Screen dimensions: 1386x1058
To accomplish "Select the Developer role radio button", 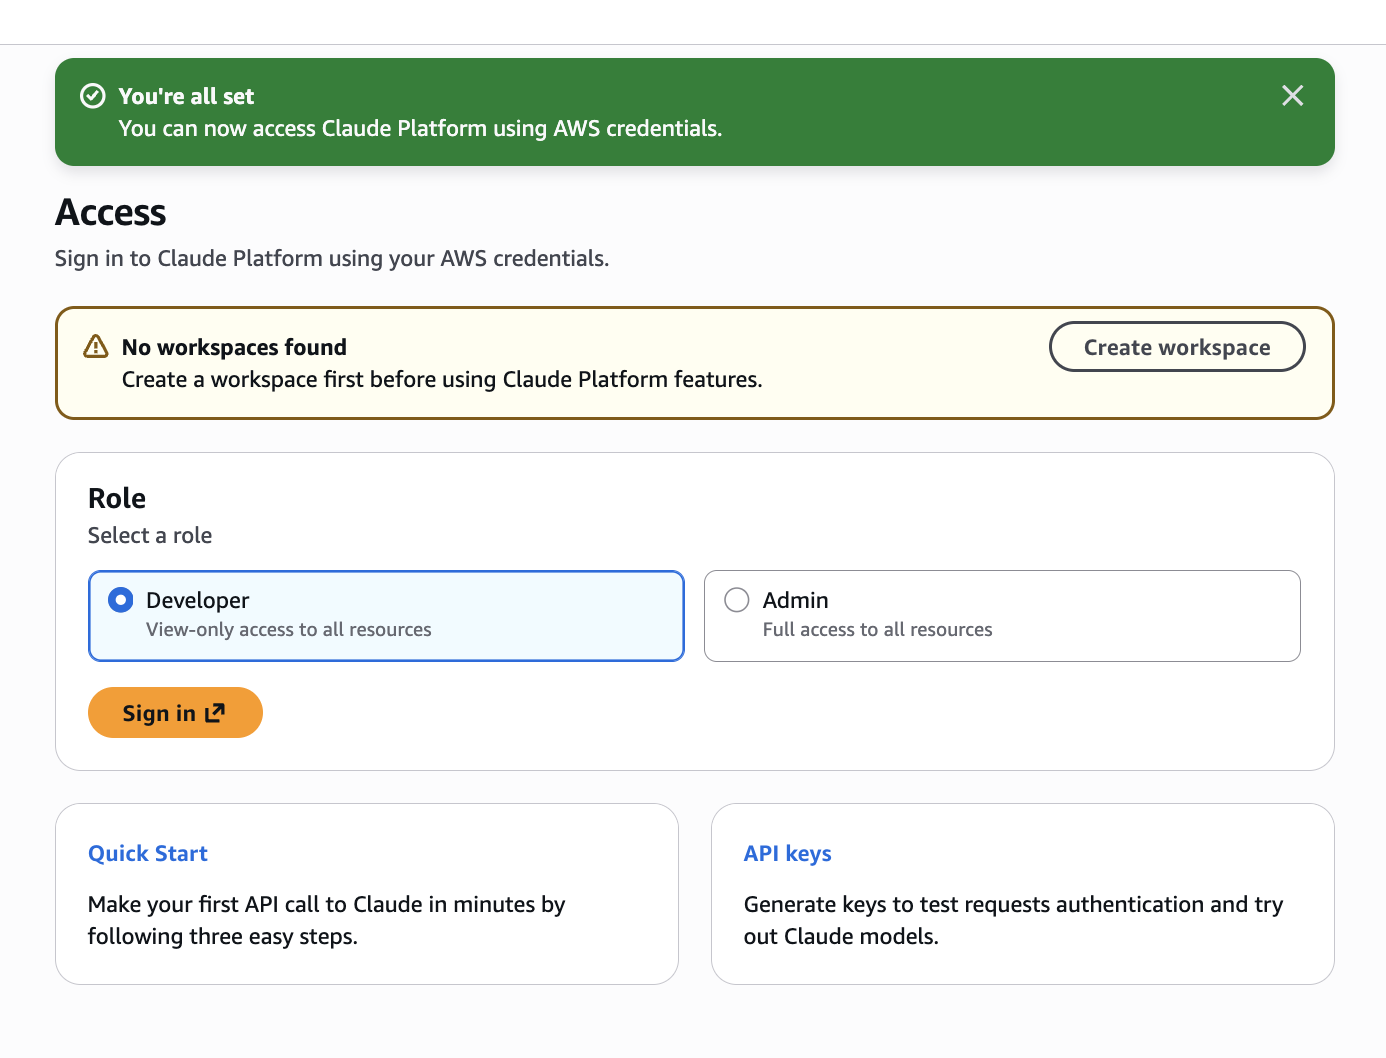I will (121, 600).
